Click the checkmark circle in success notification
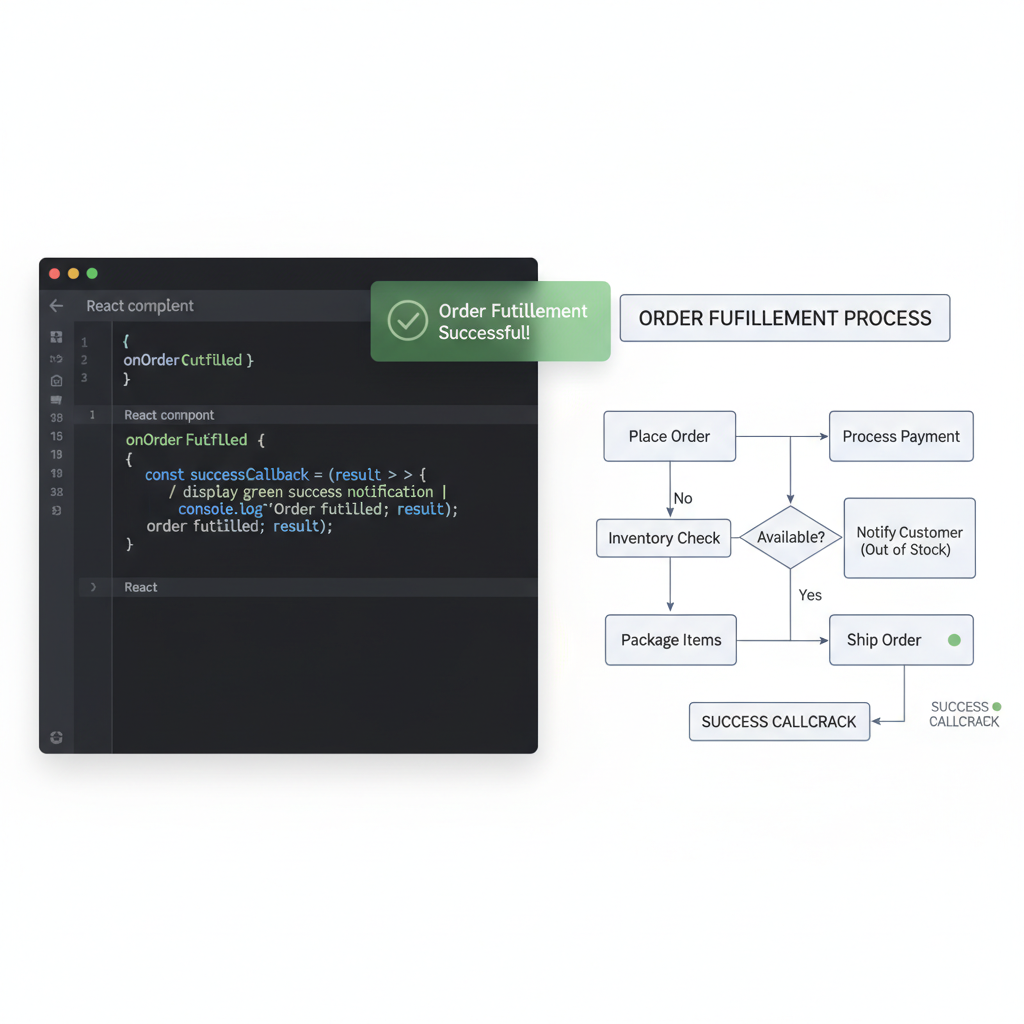Image resolution: width=1024 pixels, height=1024 pixels. pos(408,321)
